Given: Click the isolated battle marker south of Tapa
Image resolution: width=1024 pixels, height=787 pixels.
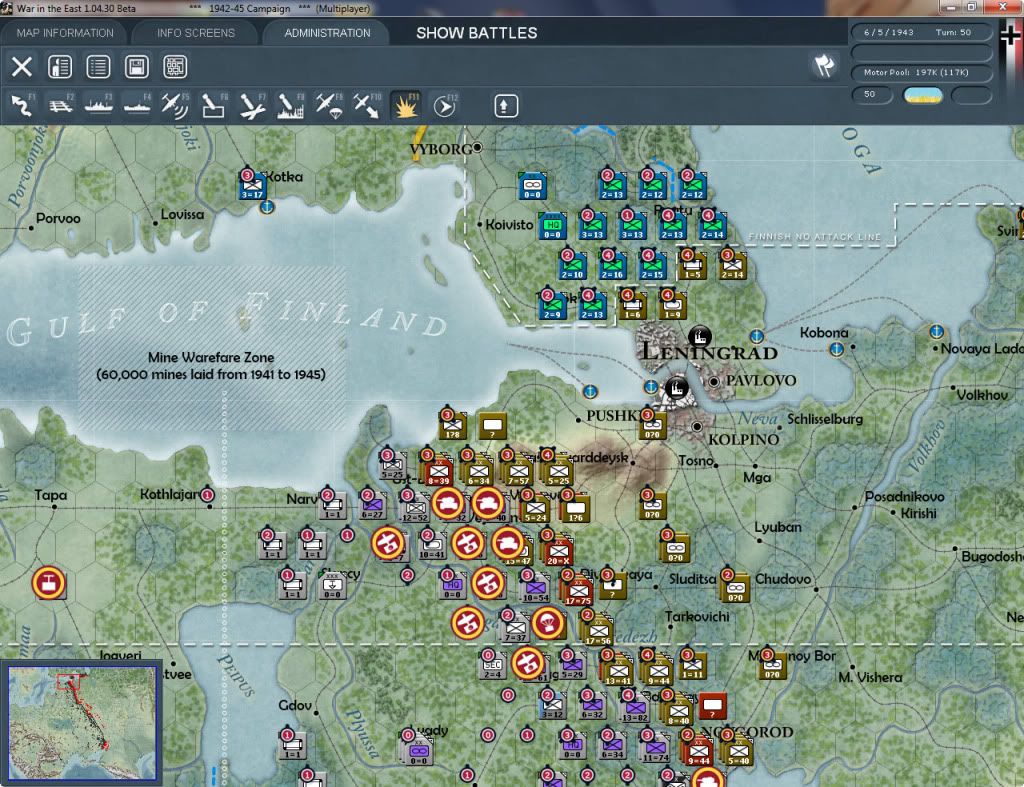Looking at the screenshot, I should 49,583.
